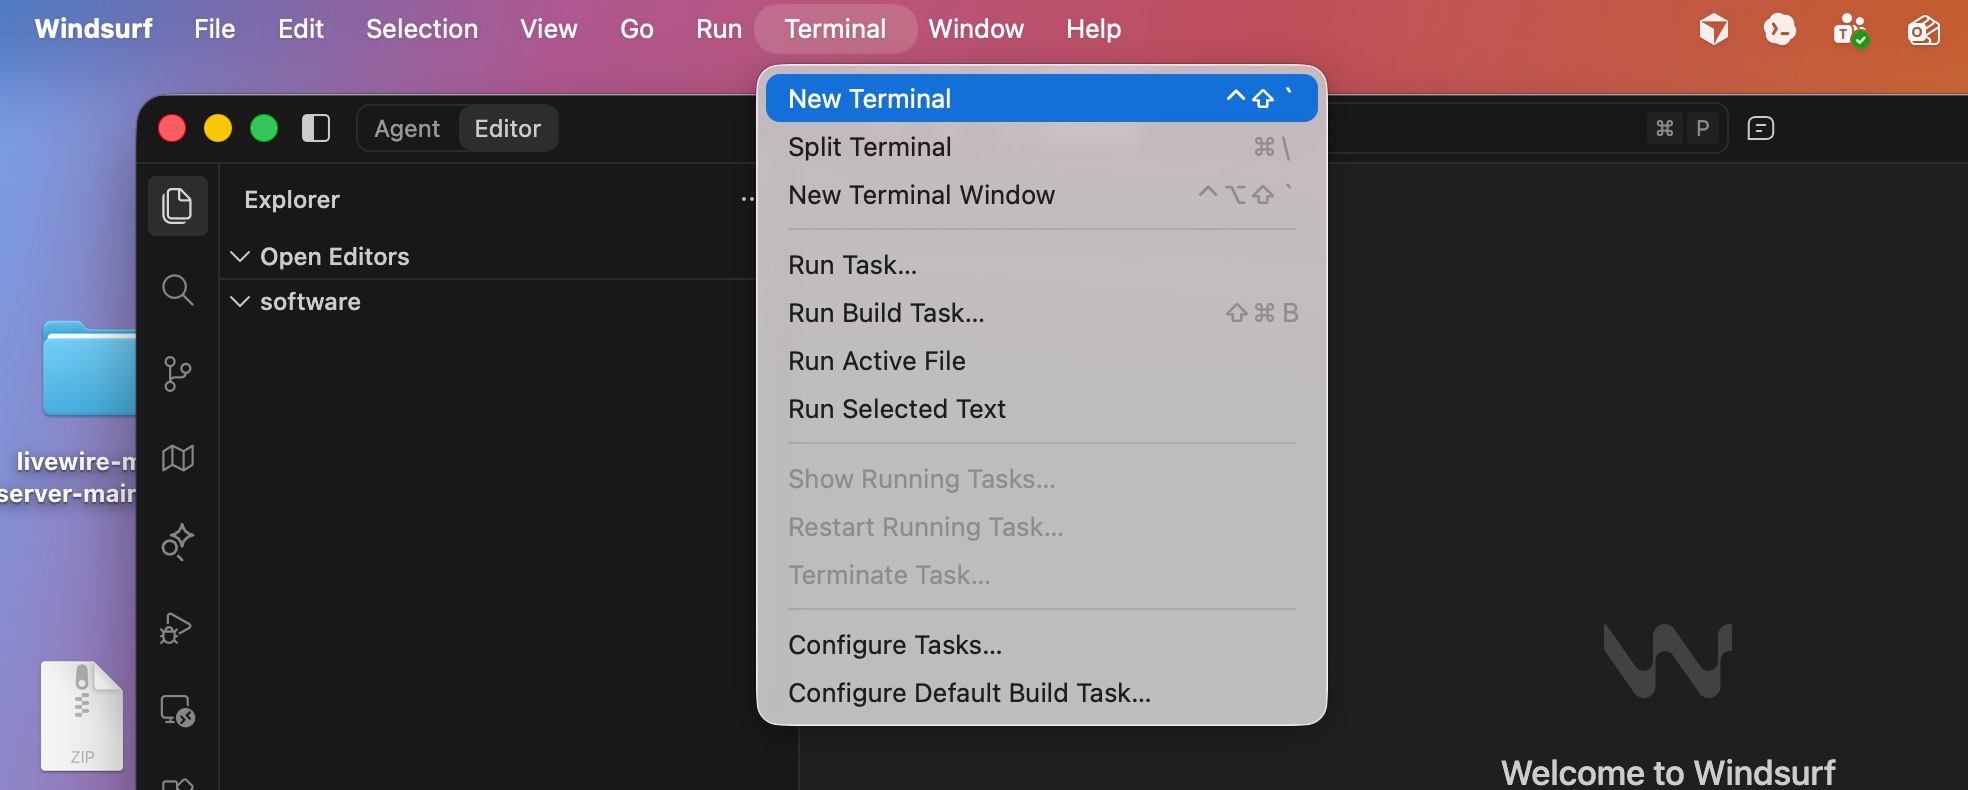1968x790 pixels.
Task: Open Outlook menu bar icon
Action: pyautogui.click(x=1923, y=30)
